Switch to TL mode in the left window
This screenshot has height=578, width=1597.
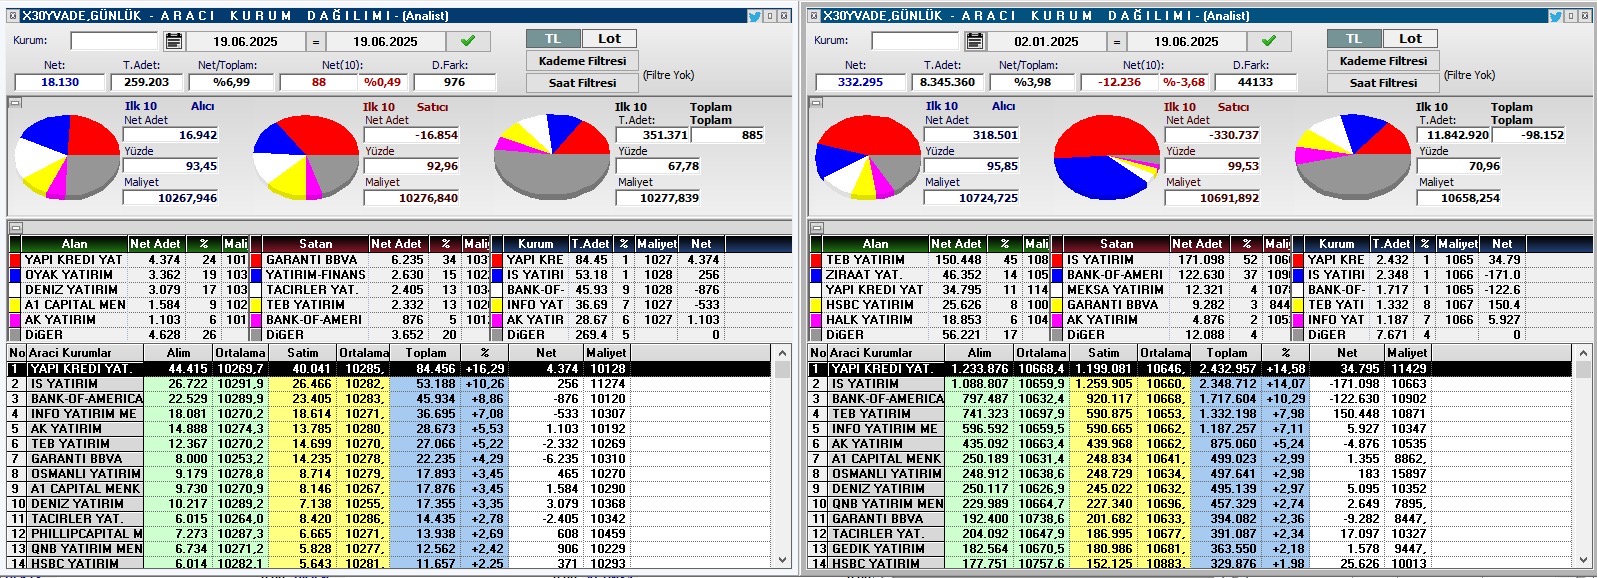tap(553, 39)
